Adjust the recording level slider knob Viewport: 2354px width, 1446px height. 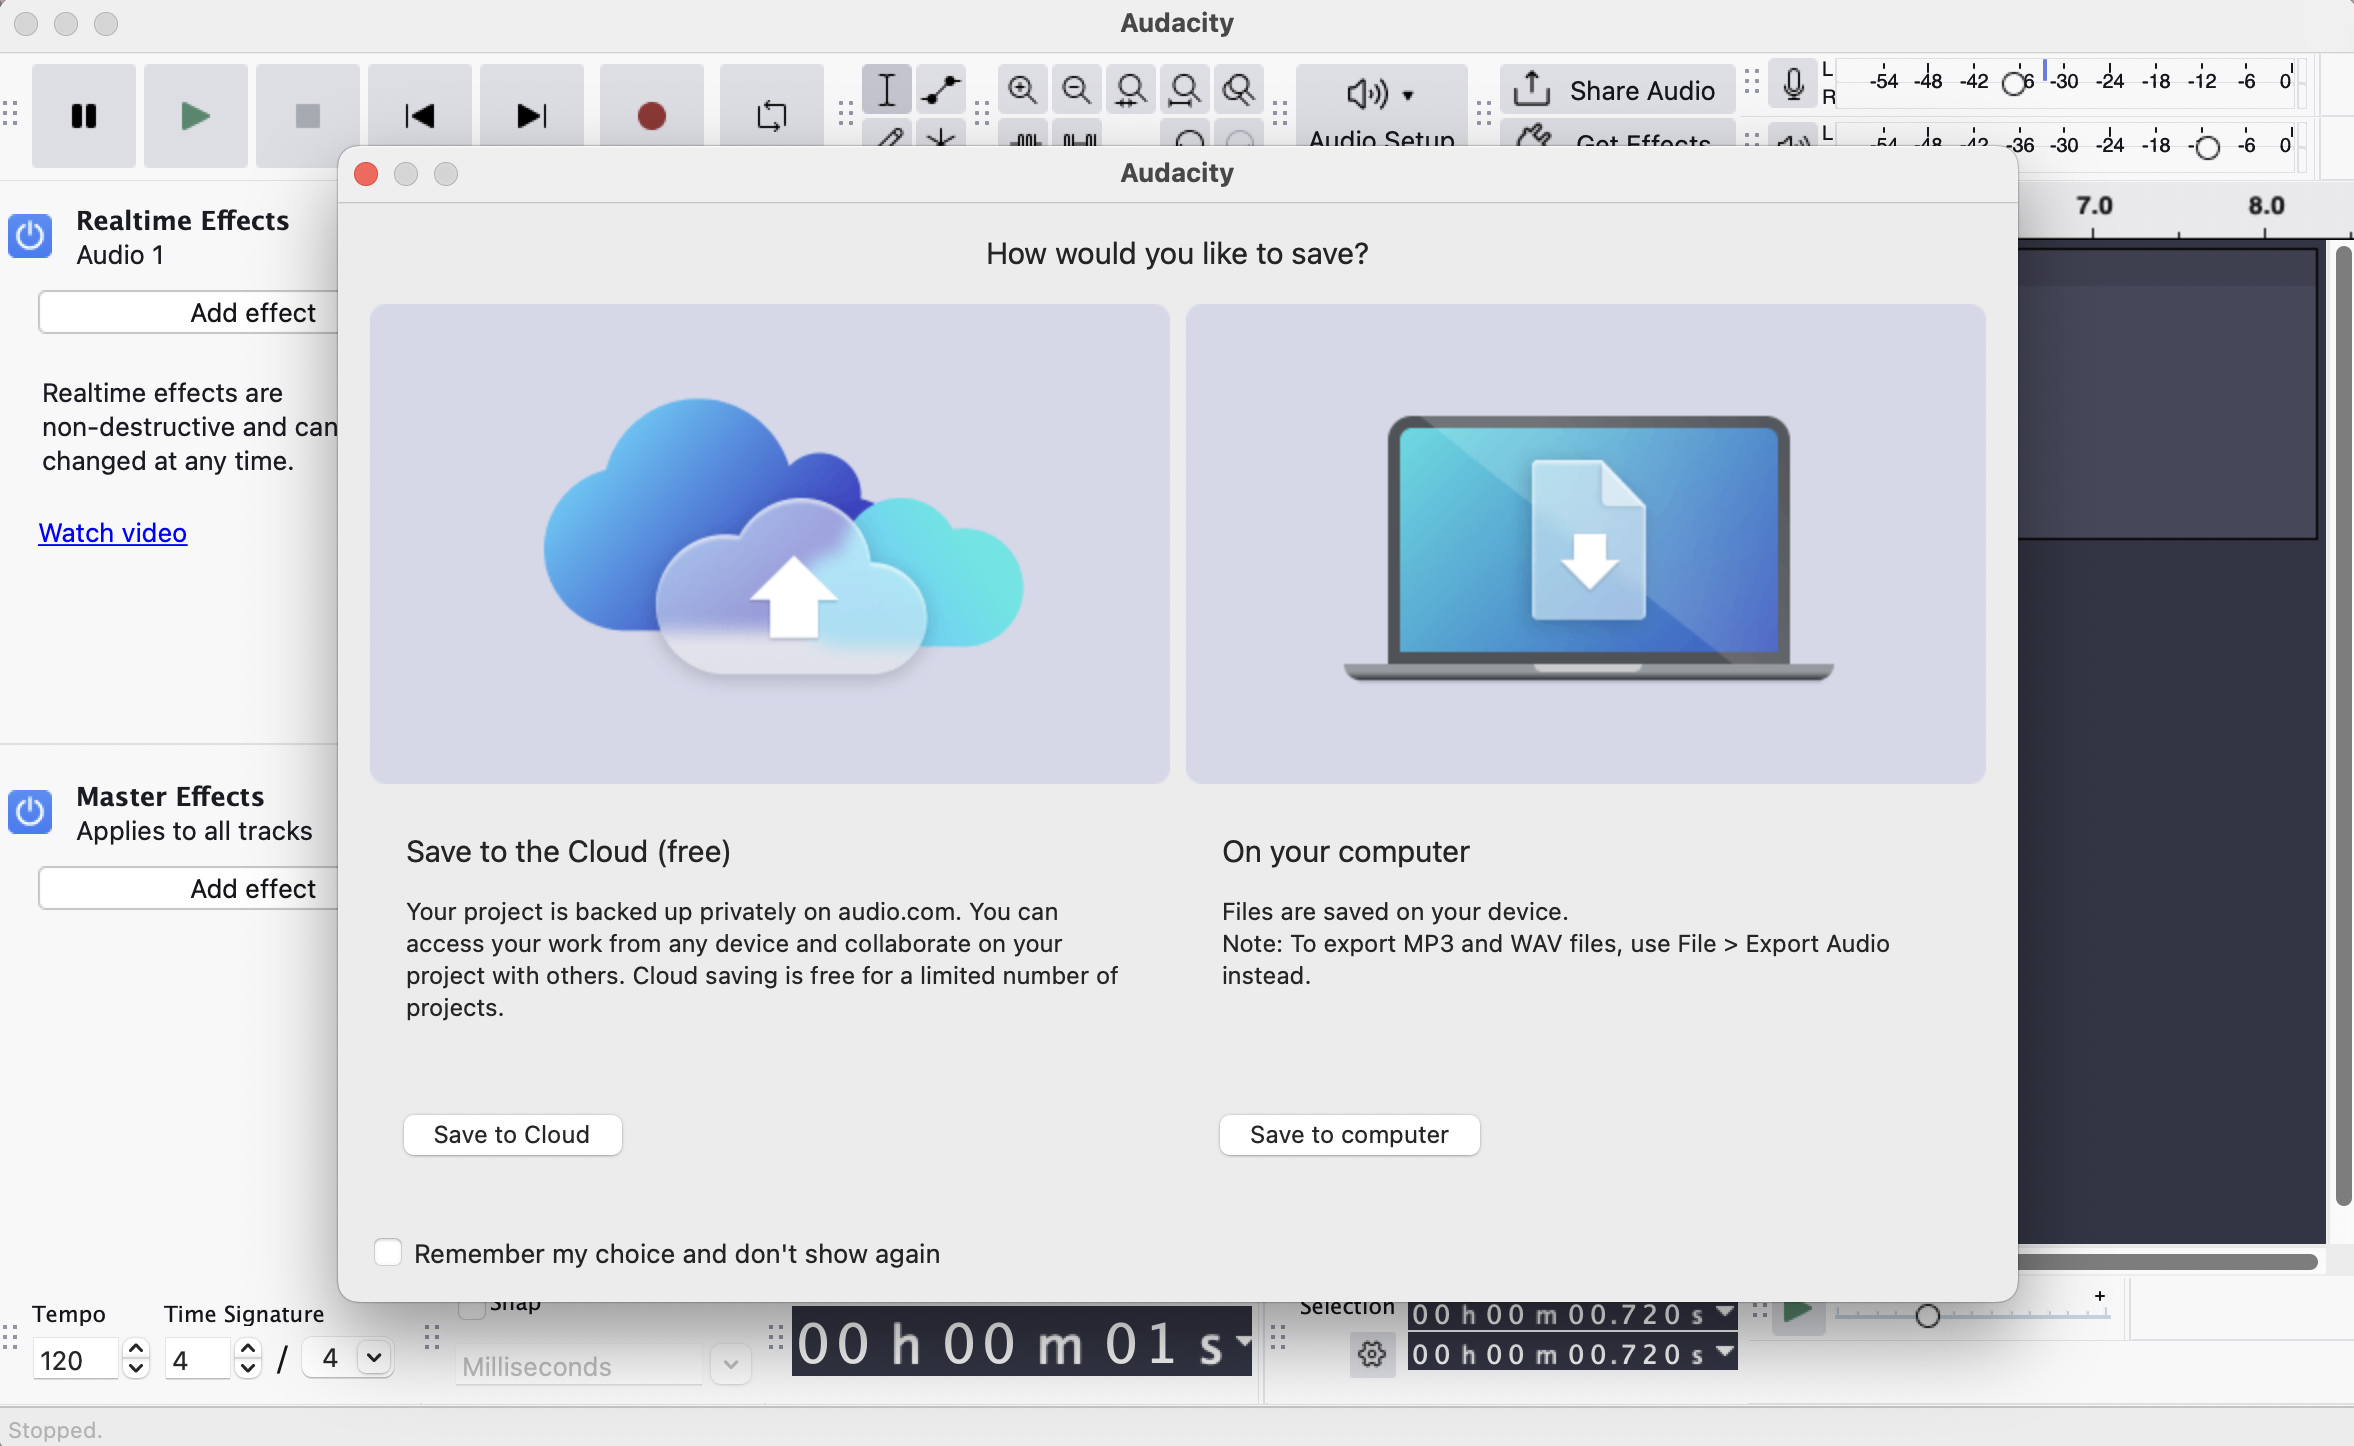[x=2016, y=83]
